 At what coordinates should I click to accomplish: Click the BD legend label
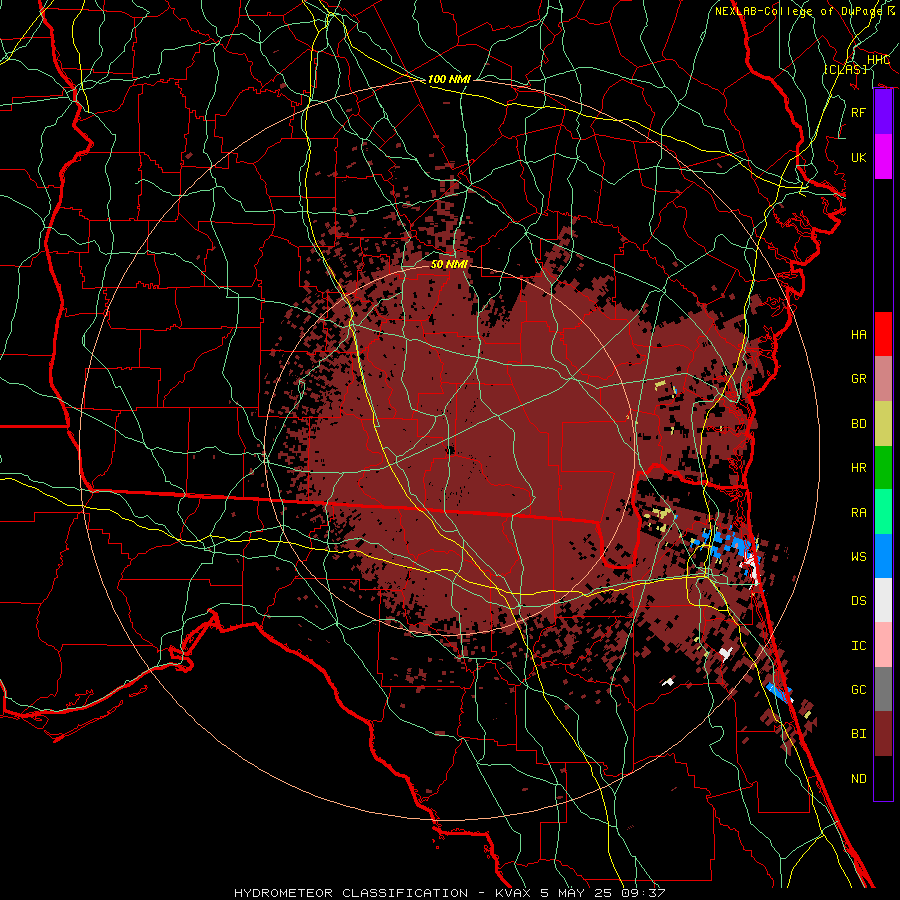[859, 424]
